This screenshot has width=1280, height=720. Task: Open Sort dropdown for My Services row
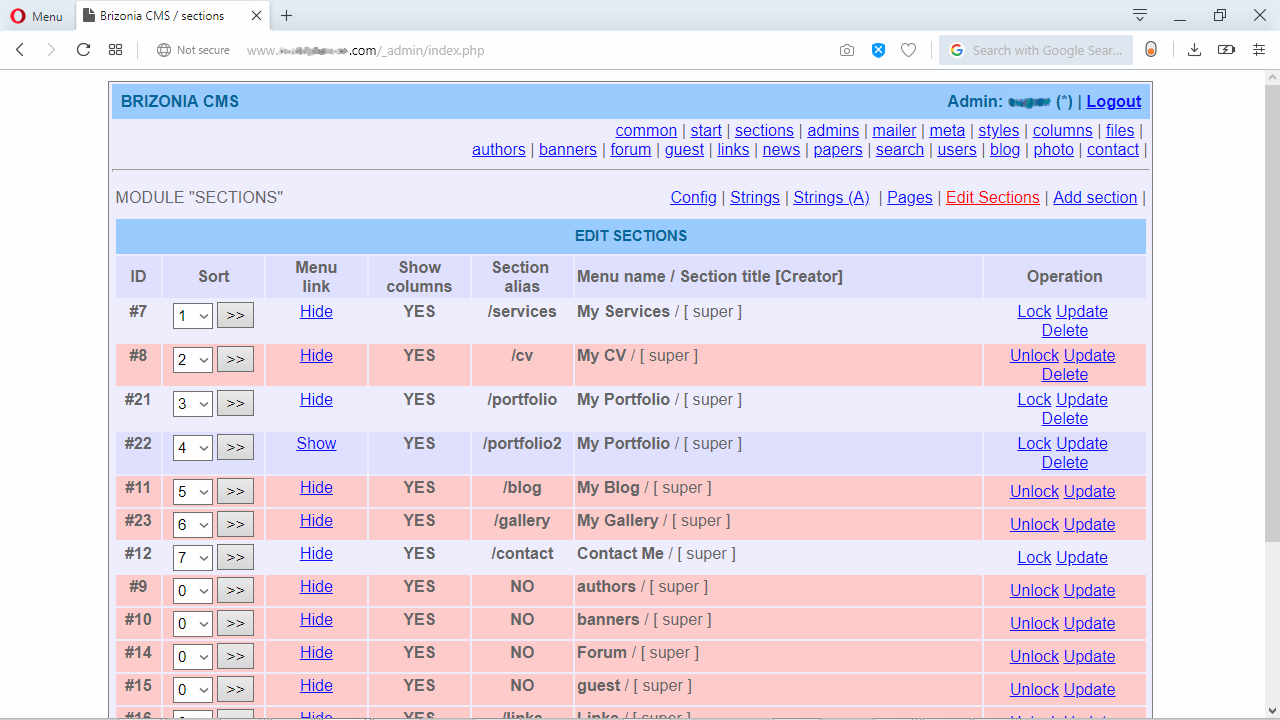pos(193,316)
